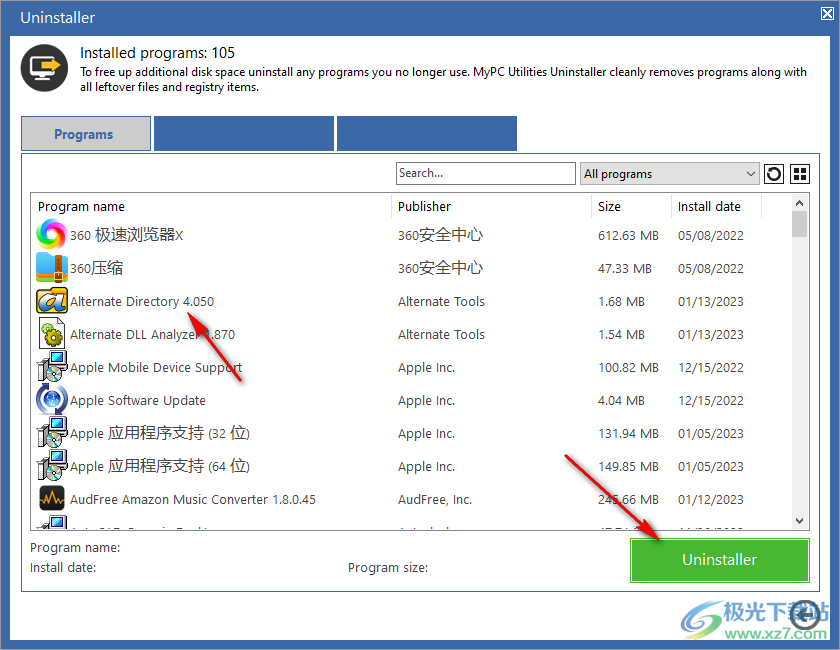Select 'Apple Software Update' row
This screenshot has height=650, width=840.
(411, 400)
